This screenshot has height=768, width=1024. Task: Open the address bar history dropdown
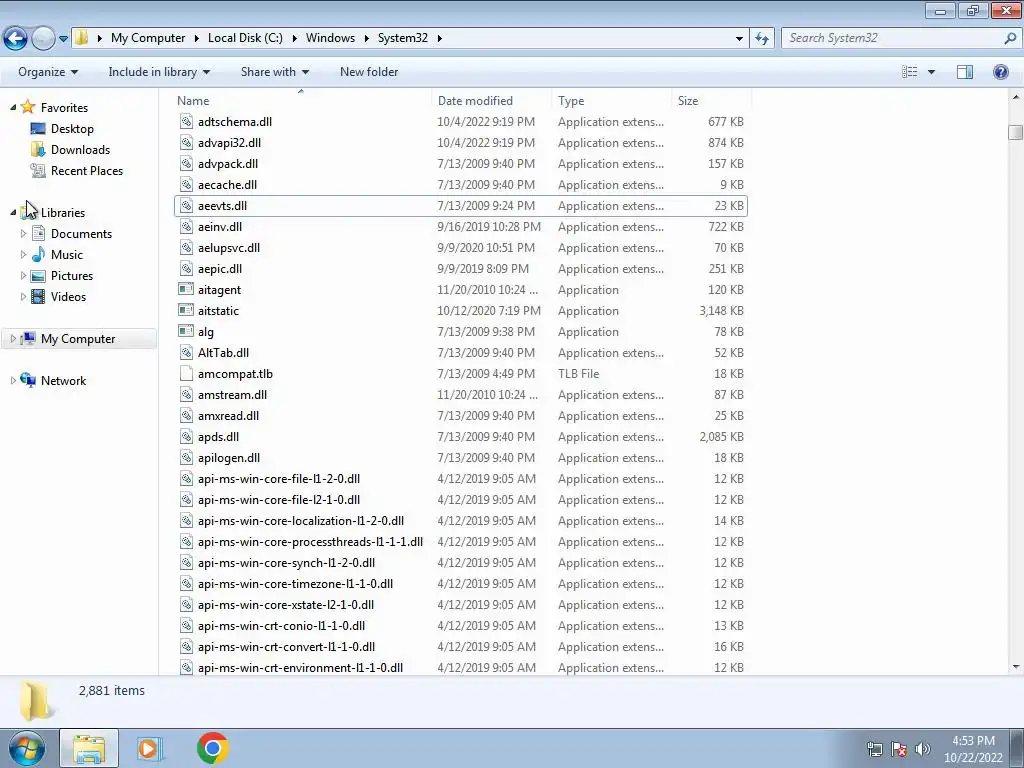739,39
